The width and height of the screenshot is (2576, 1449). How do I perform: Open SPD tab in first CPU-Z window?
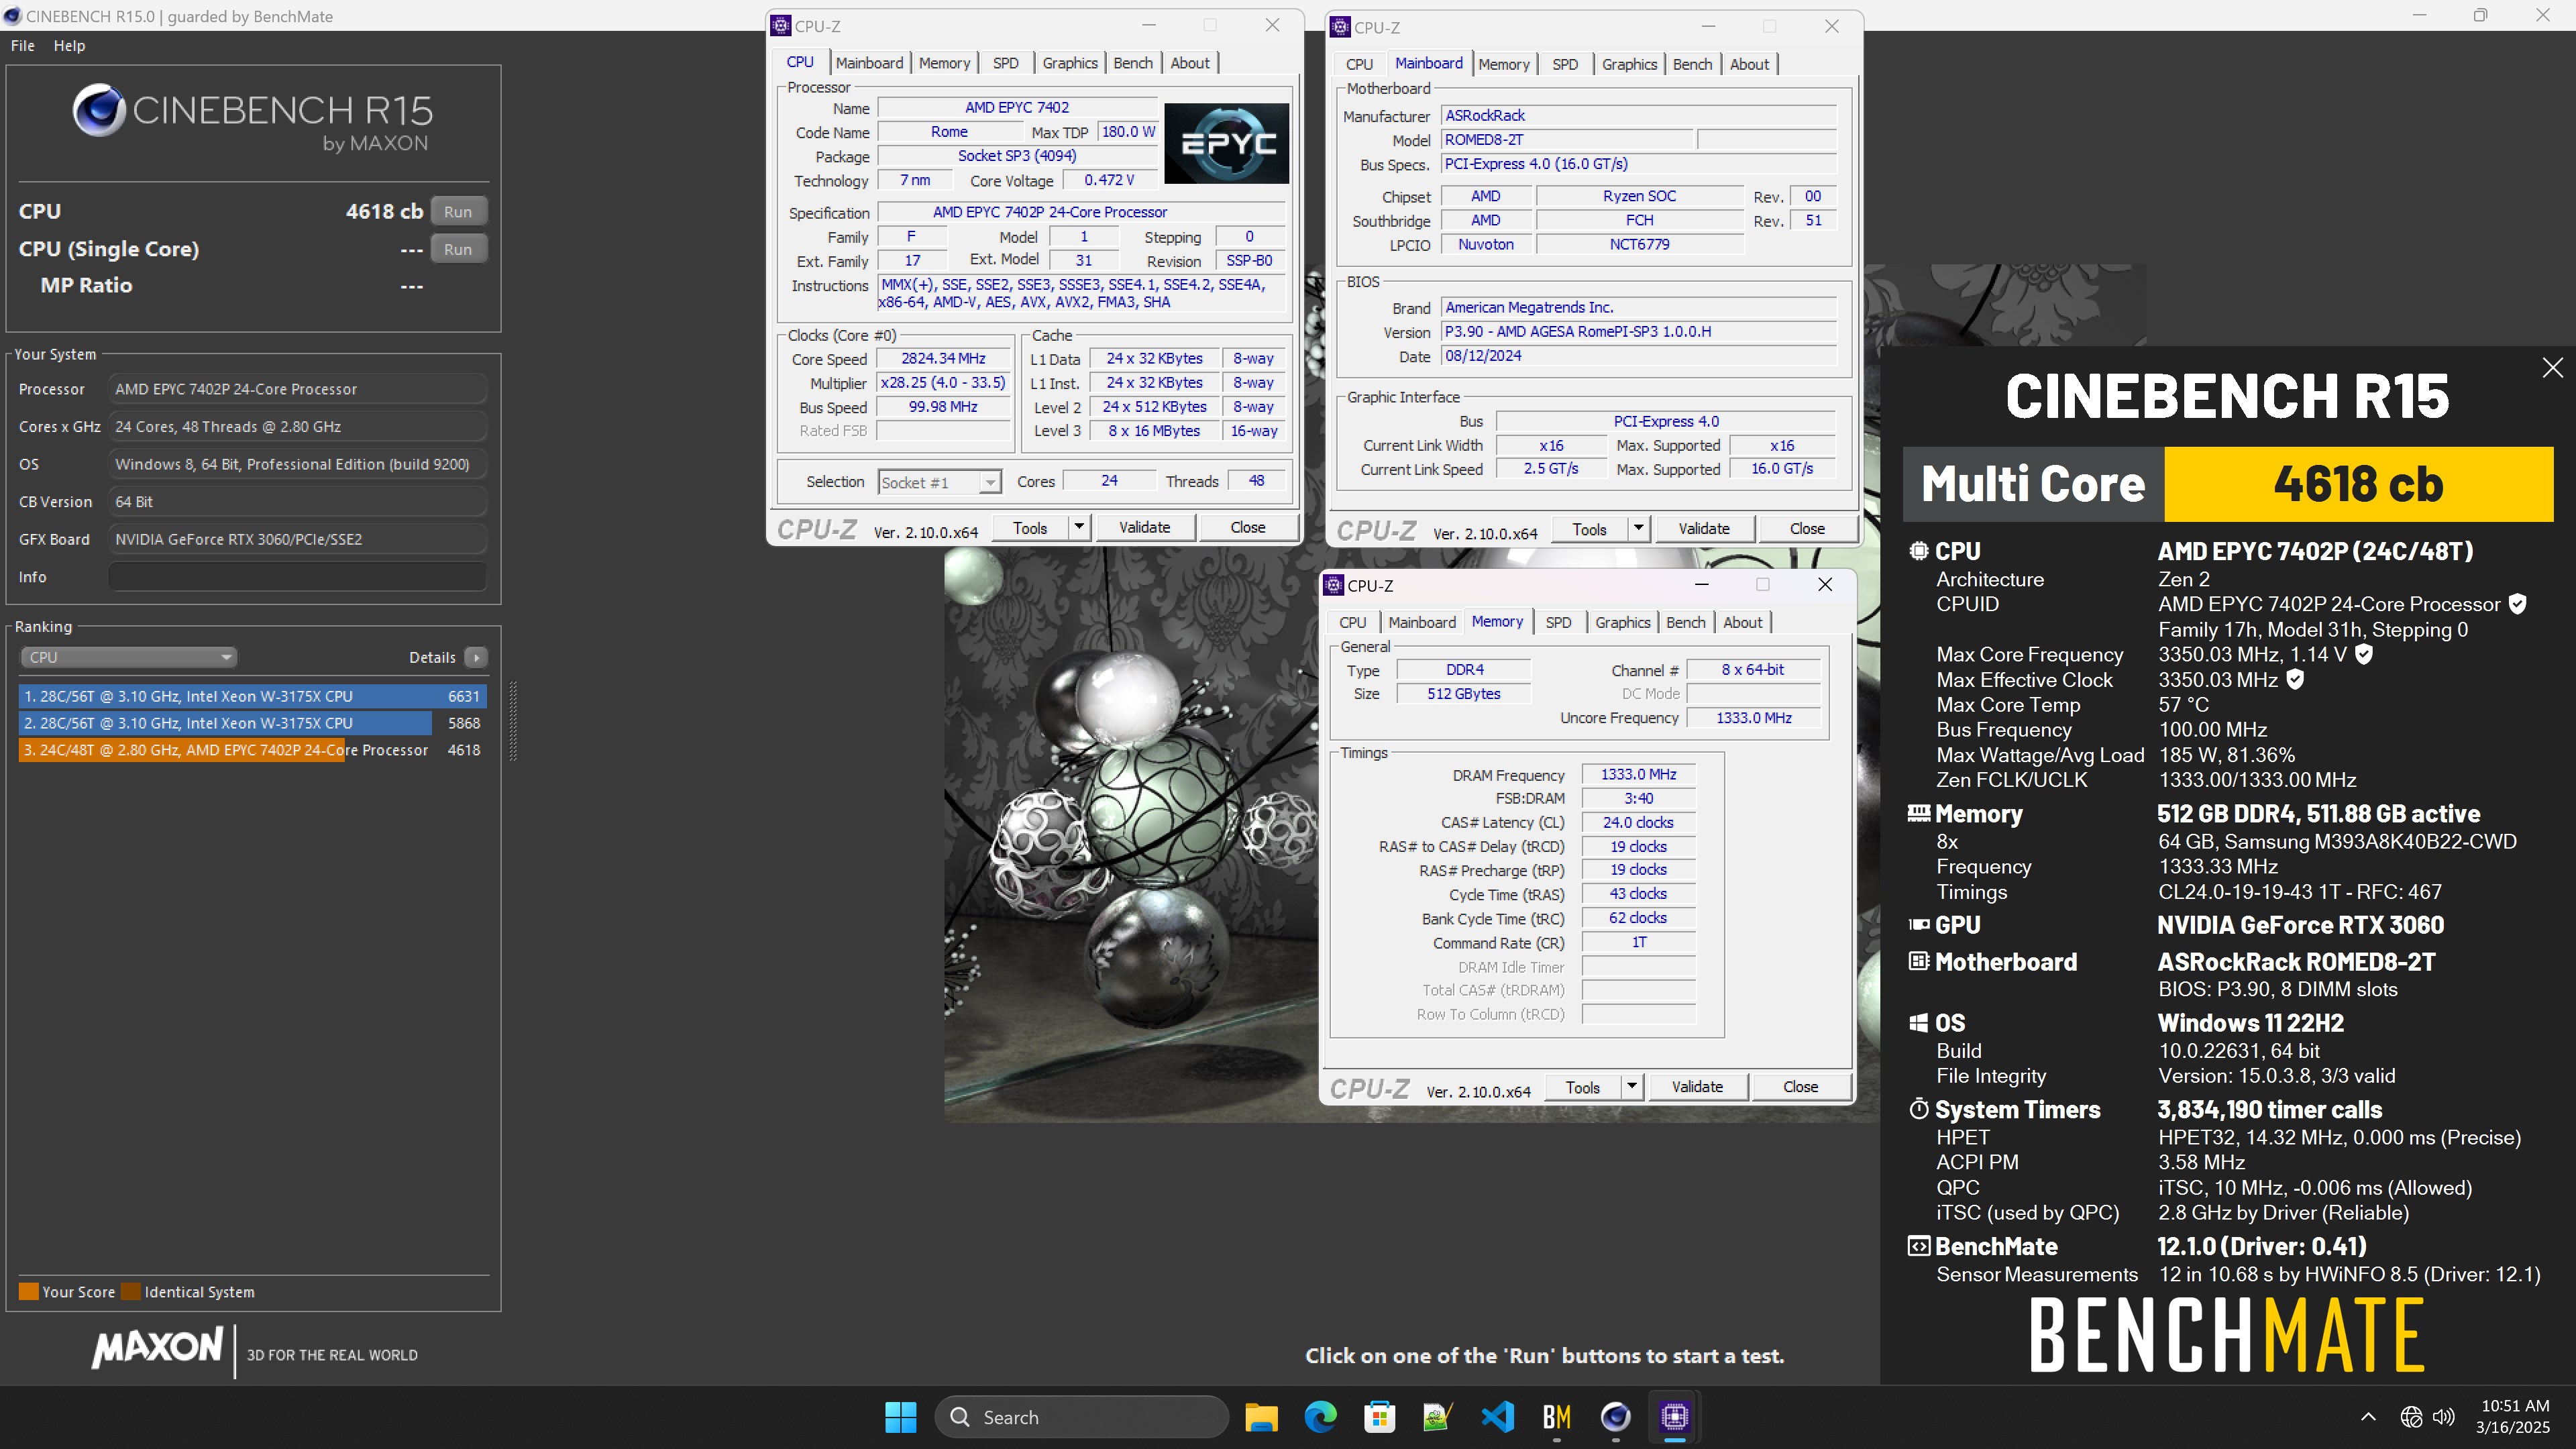pos(1006,63)
